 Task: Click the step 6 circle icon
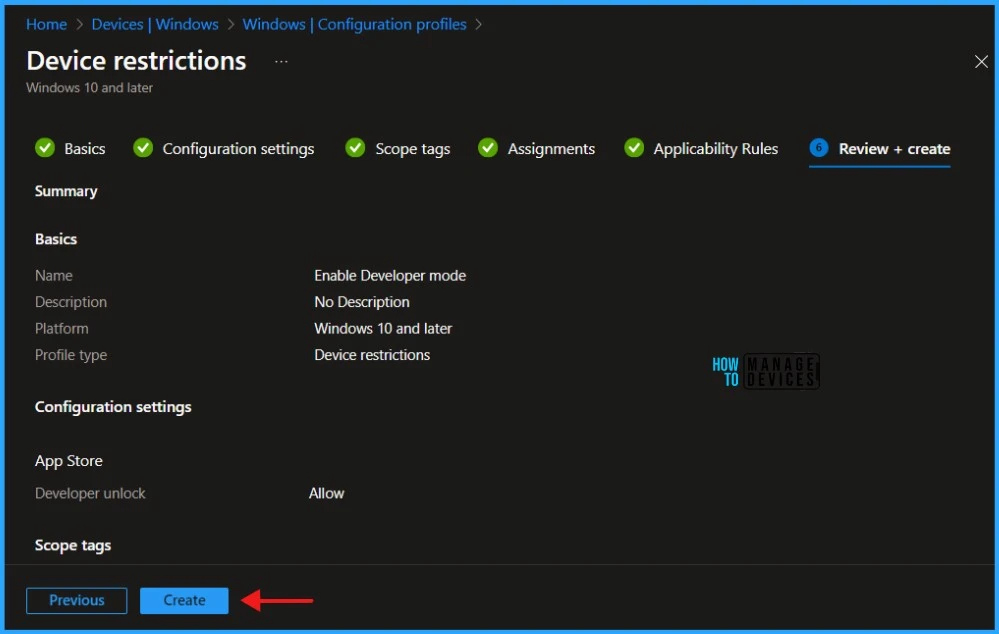pos(819,148)
